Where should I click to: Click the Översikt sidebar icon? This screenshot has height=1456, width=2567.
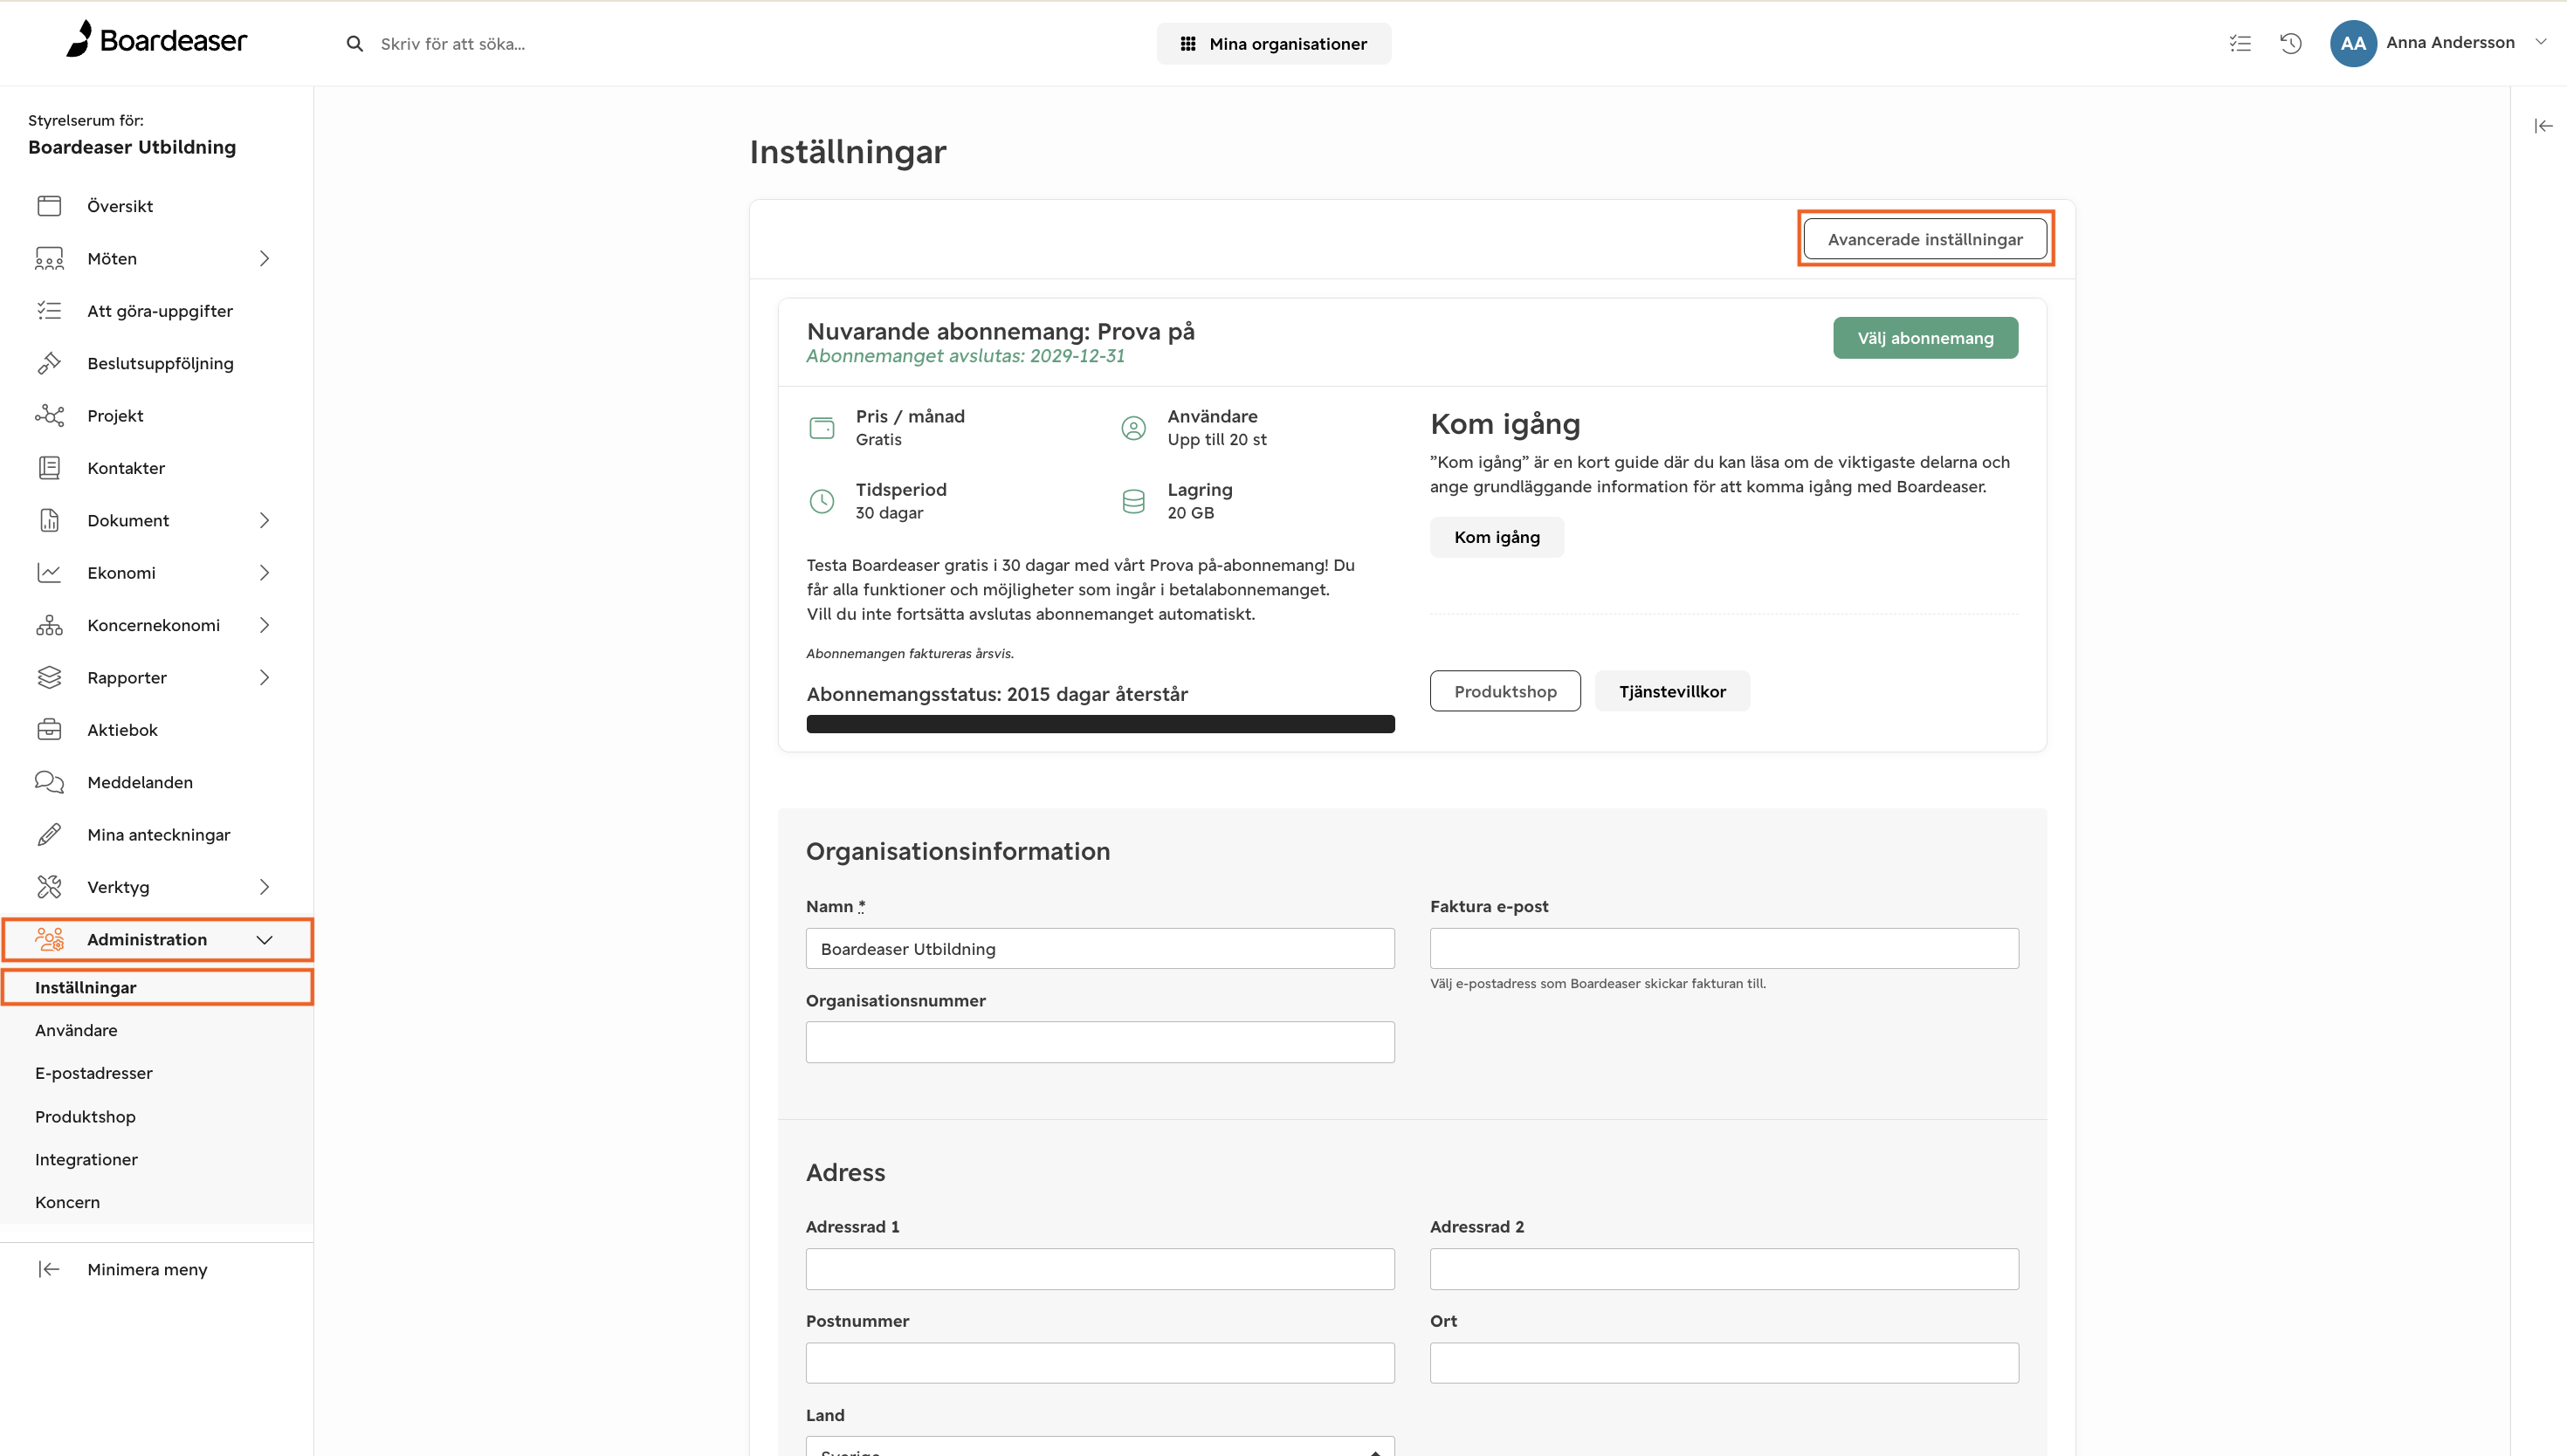pyautogui.click(x=49, y=206)
